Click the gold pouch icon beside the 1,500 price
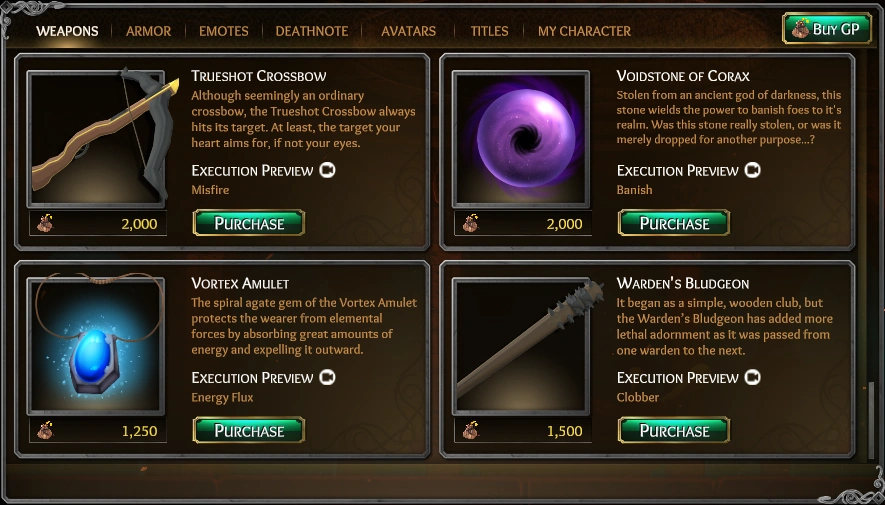Image resolution: width=885 pixels, height=505 pixels. click(470, 431)
